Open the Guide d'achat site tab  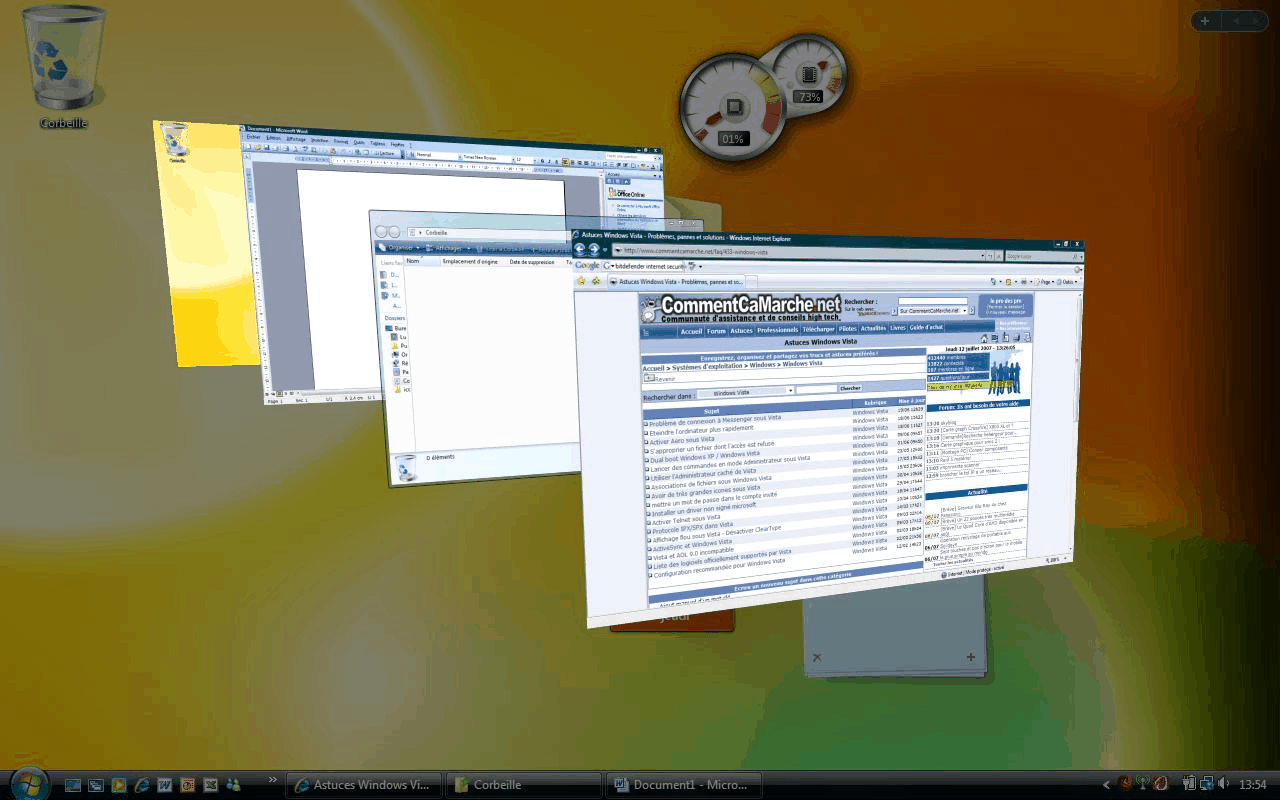click(926, 326)
